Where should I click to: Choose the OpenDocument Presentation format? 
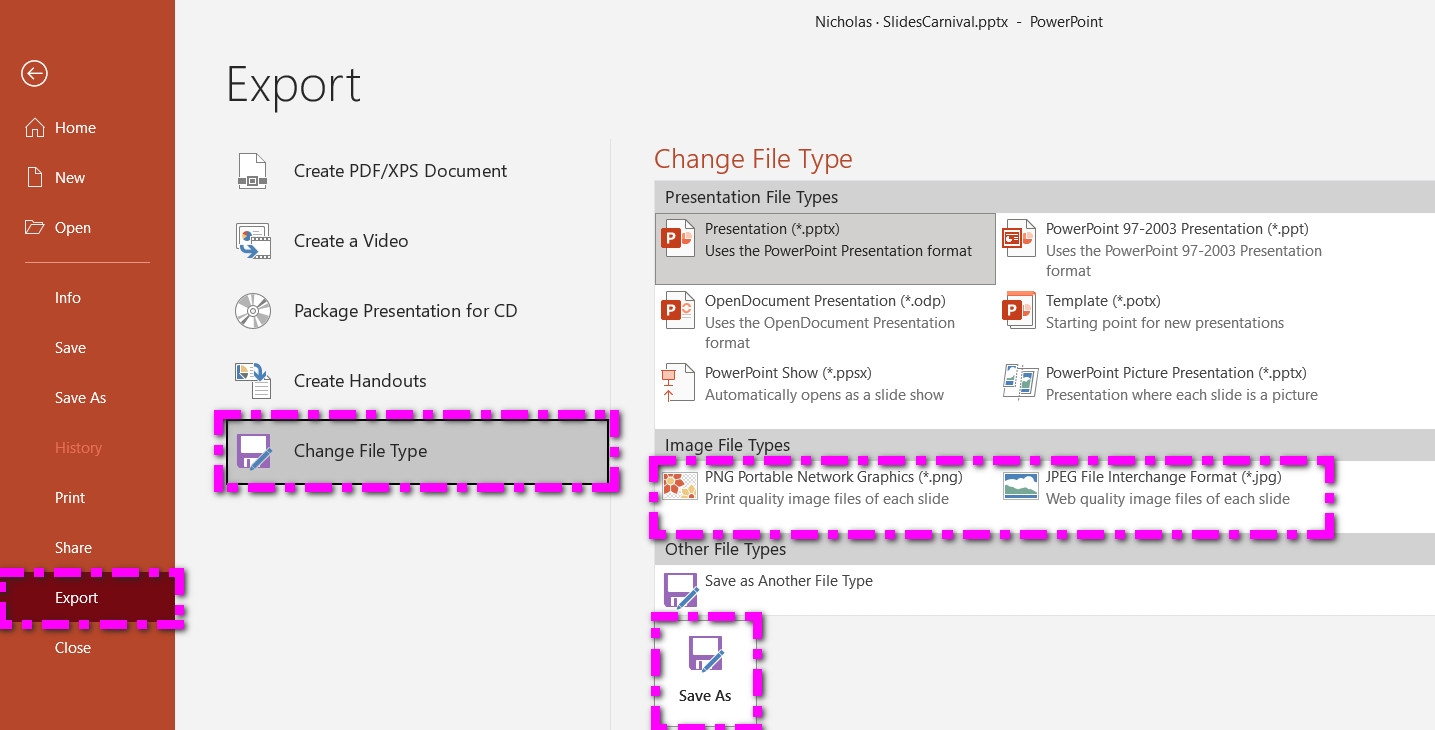pyautogui.click(x=825, y=321)
